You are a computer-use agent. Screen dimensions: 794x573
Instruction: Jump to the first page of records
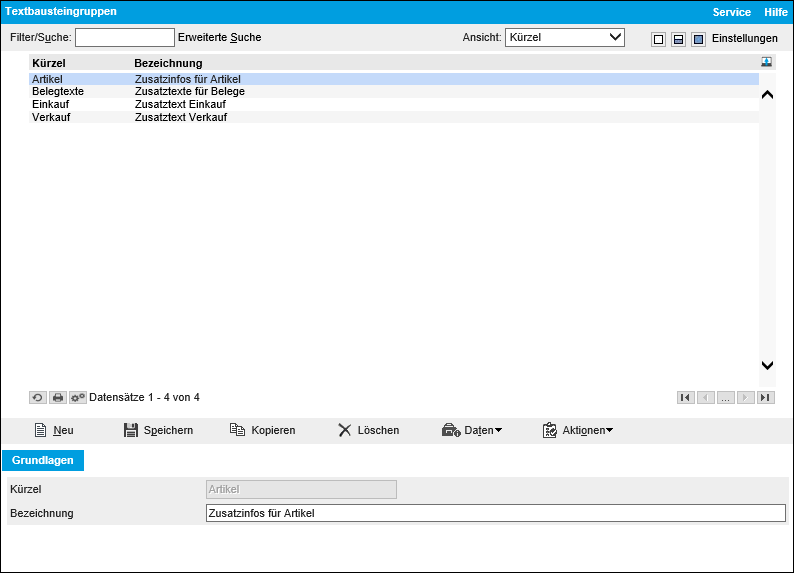pos(685,397)
